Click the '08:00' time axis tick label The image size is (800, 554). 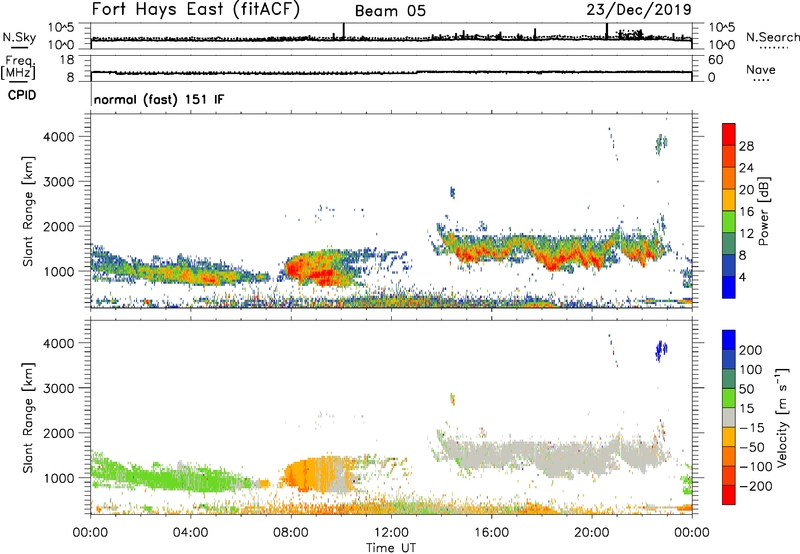click(x=291, y=533)
